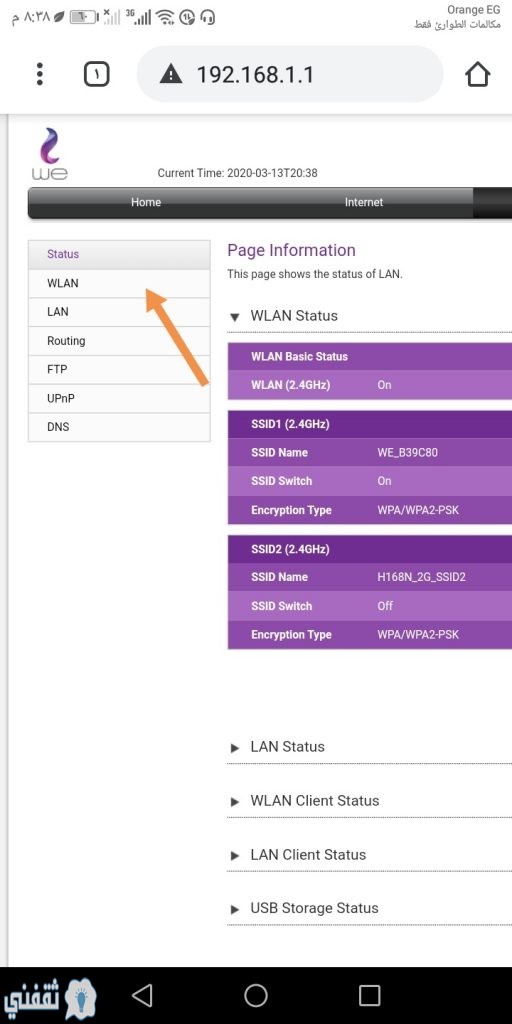The image size is (512, 1024).
Task: Tap the not-secure warning triangle icon
Action: (171, 74)
